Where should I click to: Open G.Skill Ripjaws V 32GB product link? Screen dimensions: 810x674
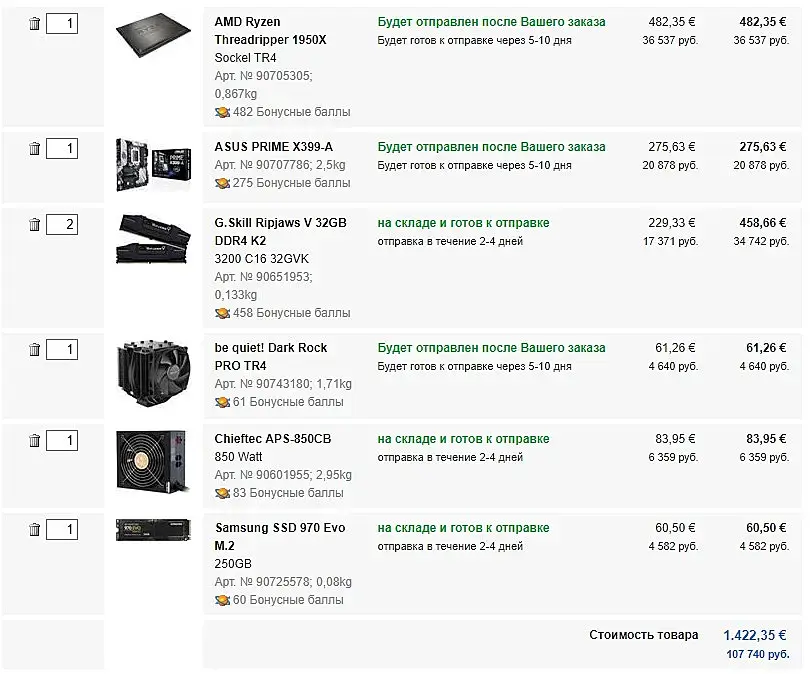(x=280, y=232)
